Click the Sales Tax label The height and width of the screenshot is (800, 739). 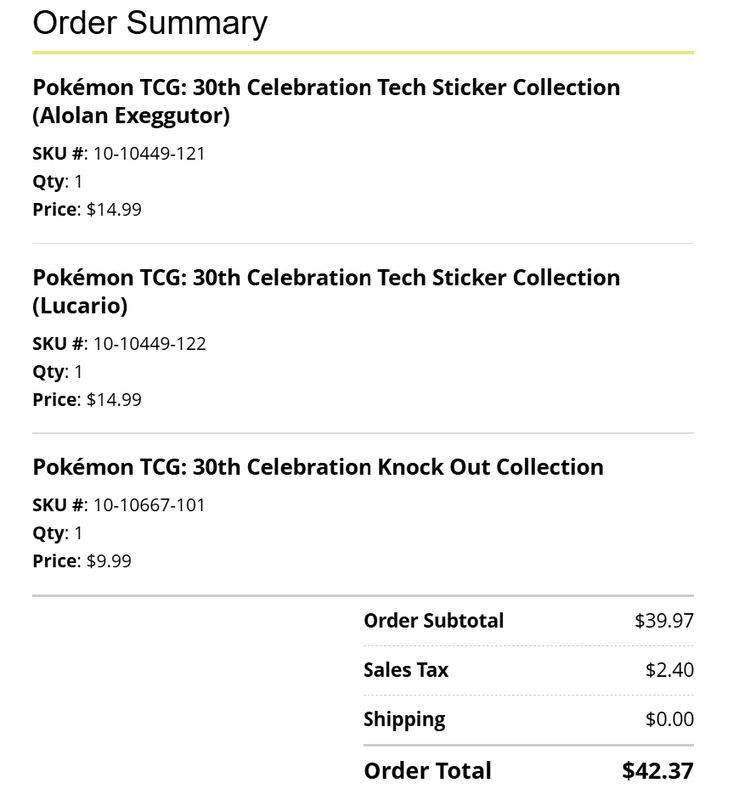click(x=406, y=670)
